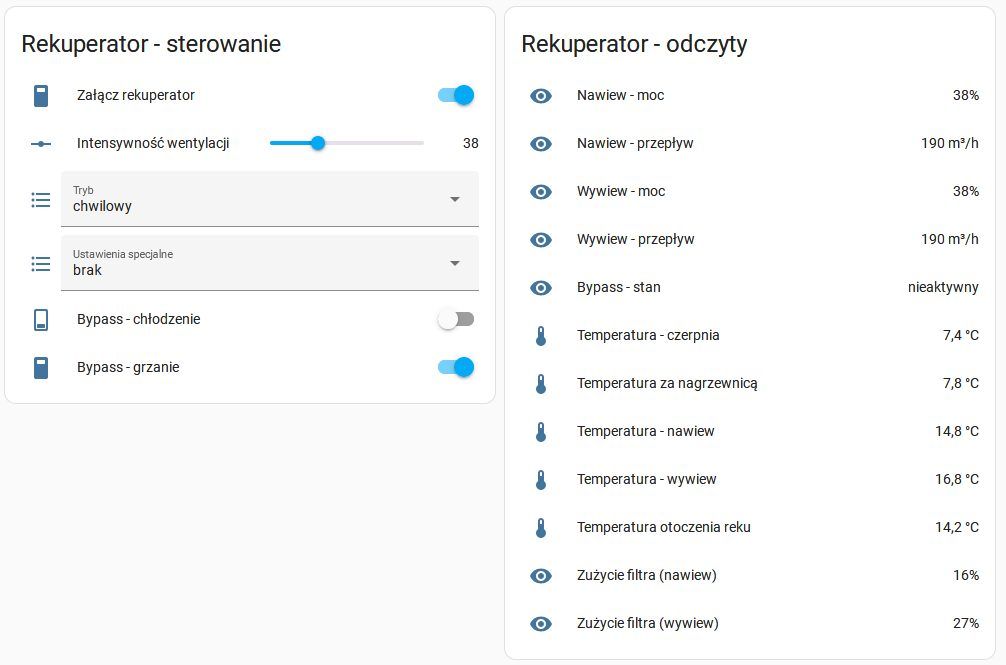
Task: Click the thermometer icon for Temperatura - wywiew
Action: (541, 480)
